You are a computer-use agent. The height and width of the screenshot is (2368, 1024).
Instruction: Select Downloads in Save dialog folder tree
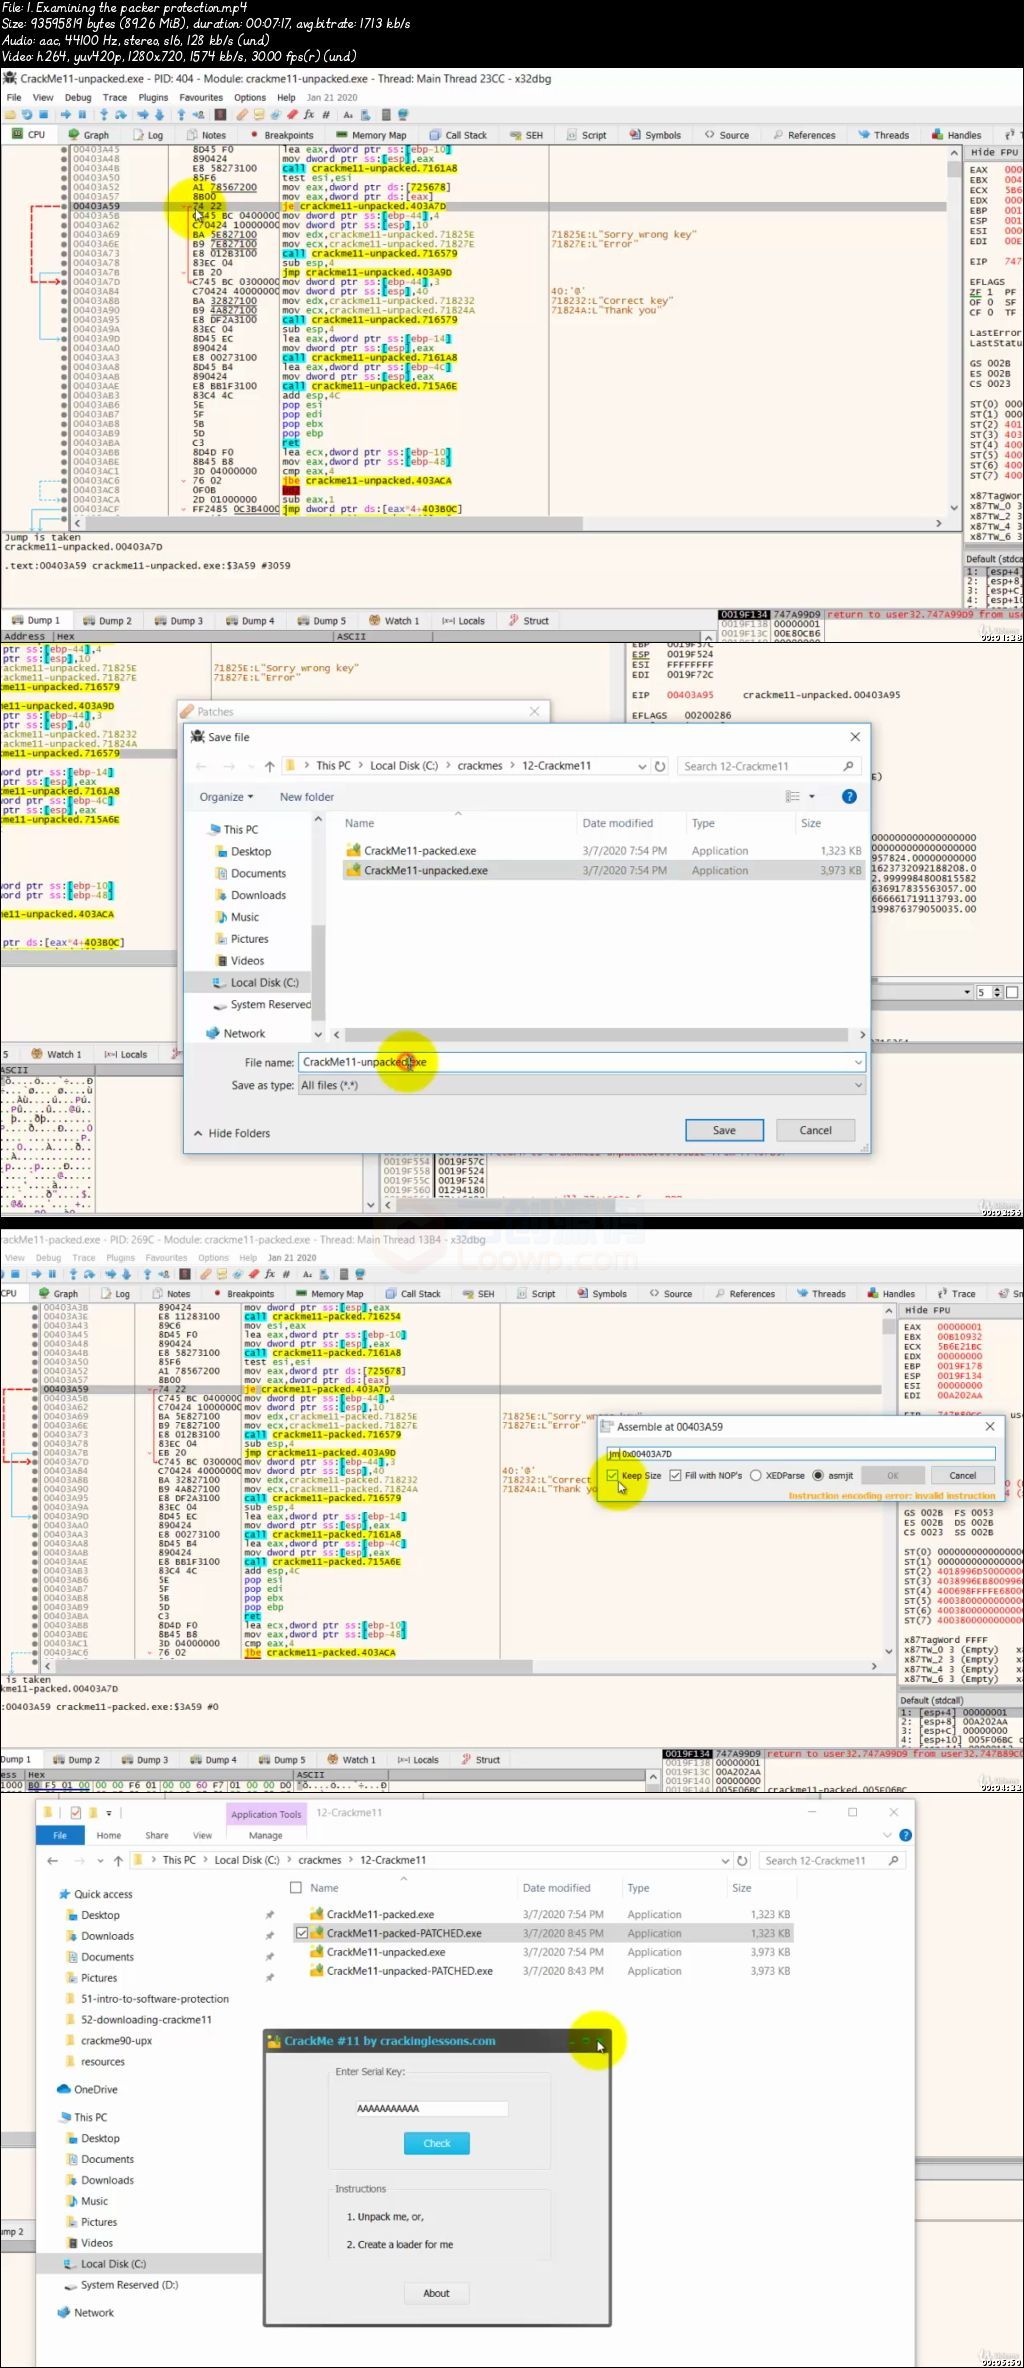click(258, 895)
